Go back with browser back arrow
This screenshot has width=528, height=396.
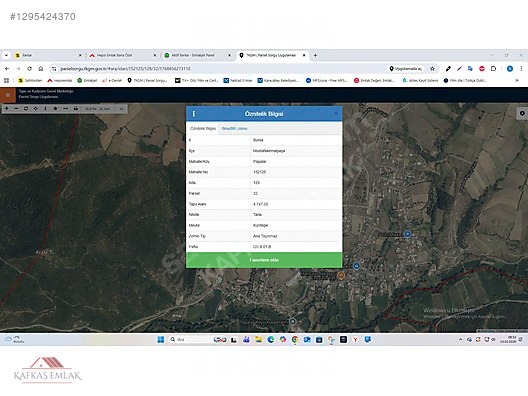click(x=7, y=69)
